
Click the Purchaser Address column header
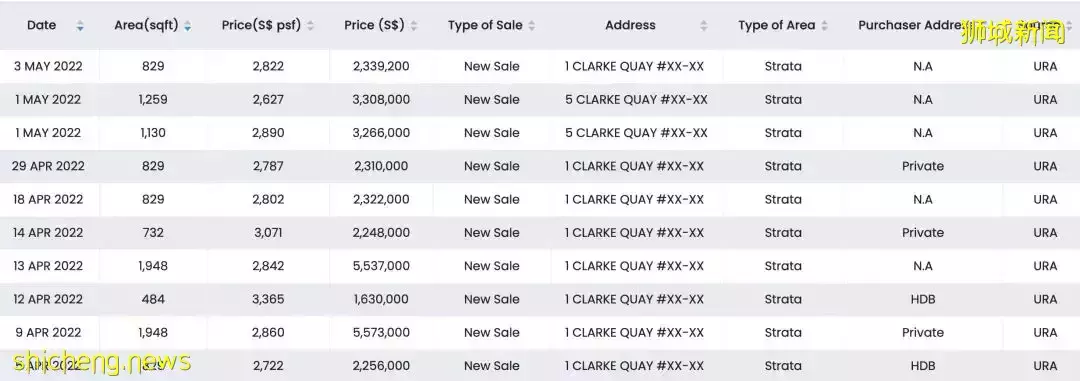[x=909, y=25]
